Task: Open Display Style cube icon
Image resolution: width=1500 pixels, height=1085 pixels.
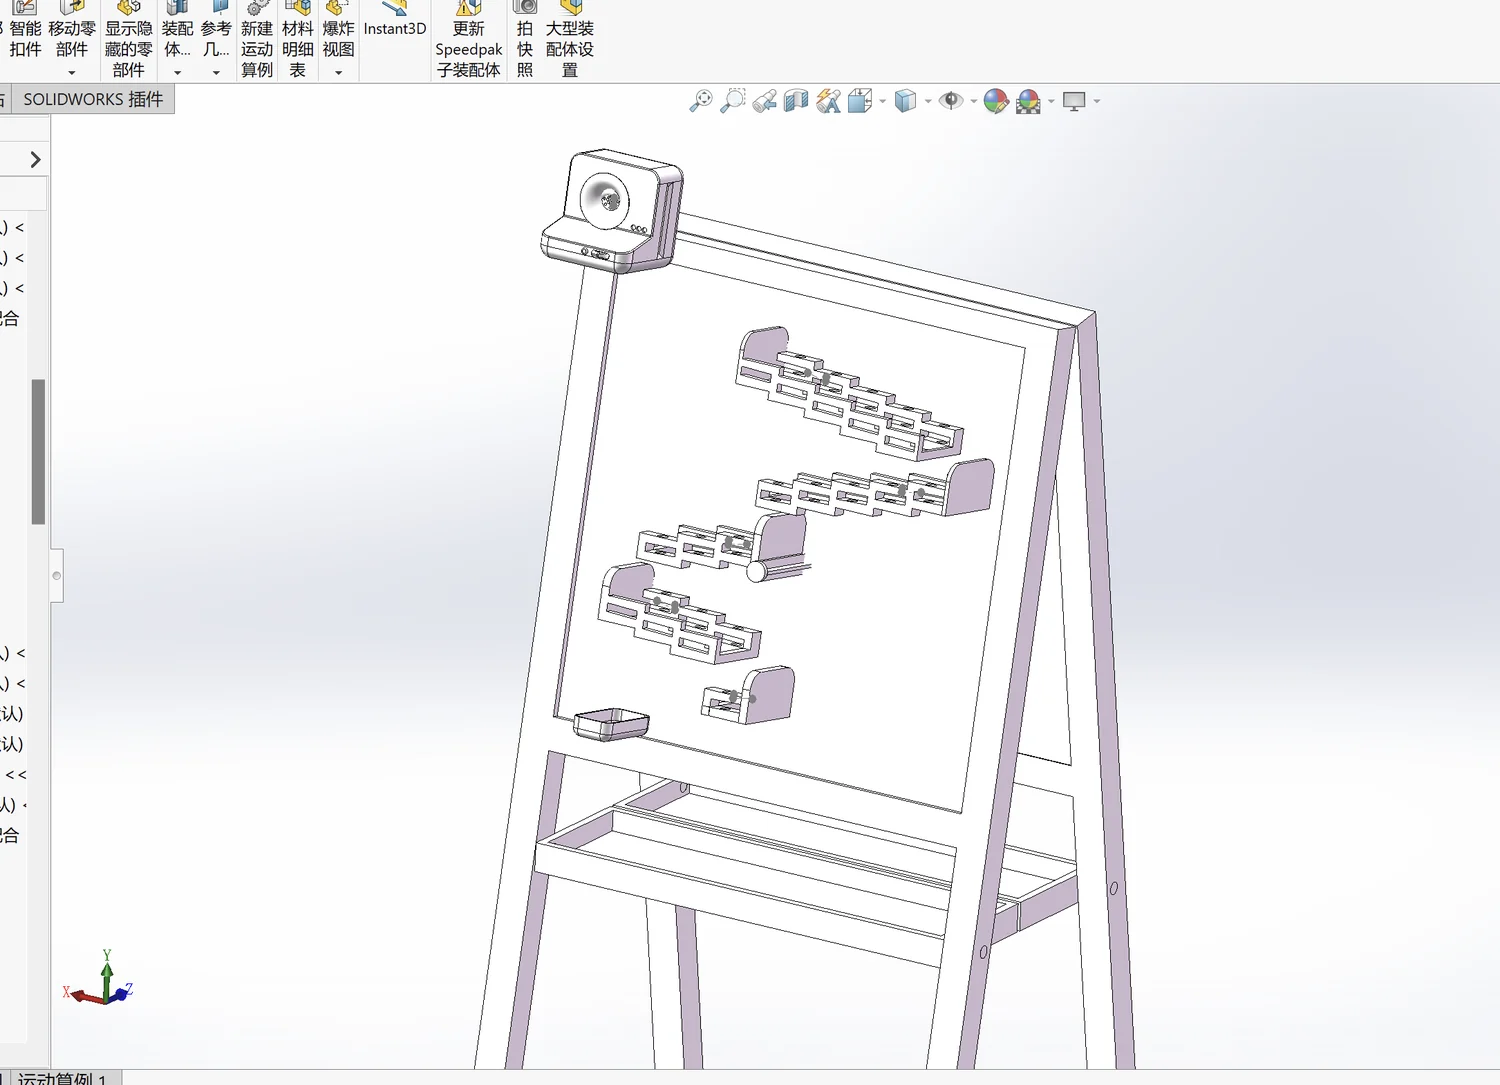Action: pyautogui.click(x=905, y=101)
